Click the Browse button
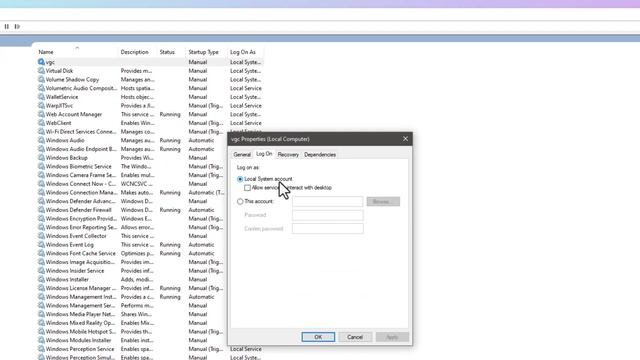640x360 pixels. coord(383,202)
